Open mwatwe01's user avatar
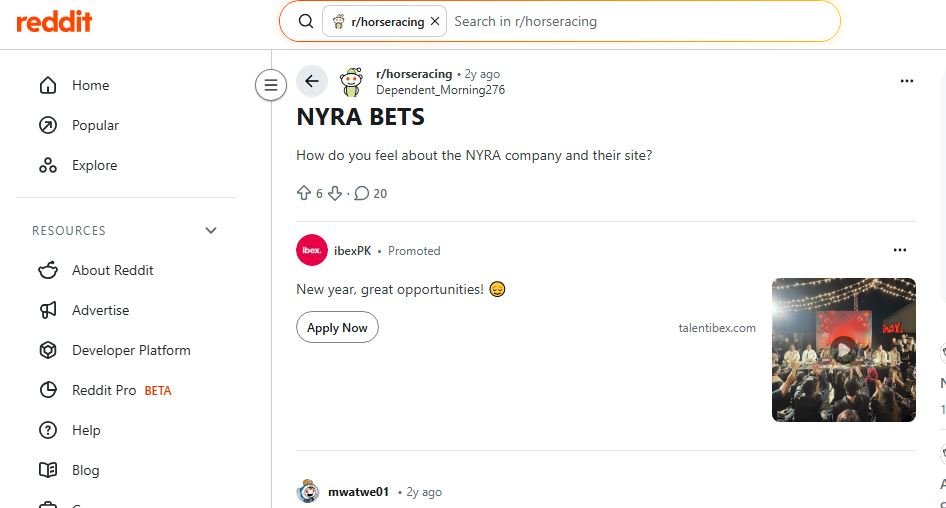Image resolution: width=946 pixels, height=508 pixels. point(308,491)
